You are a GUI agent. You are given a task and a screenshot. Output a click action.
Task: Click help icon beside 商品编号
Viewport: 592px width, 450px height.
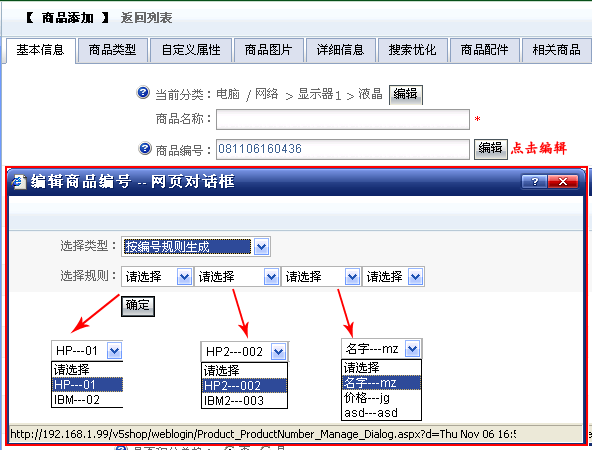(x=145, y=148)
